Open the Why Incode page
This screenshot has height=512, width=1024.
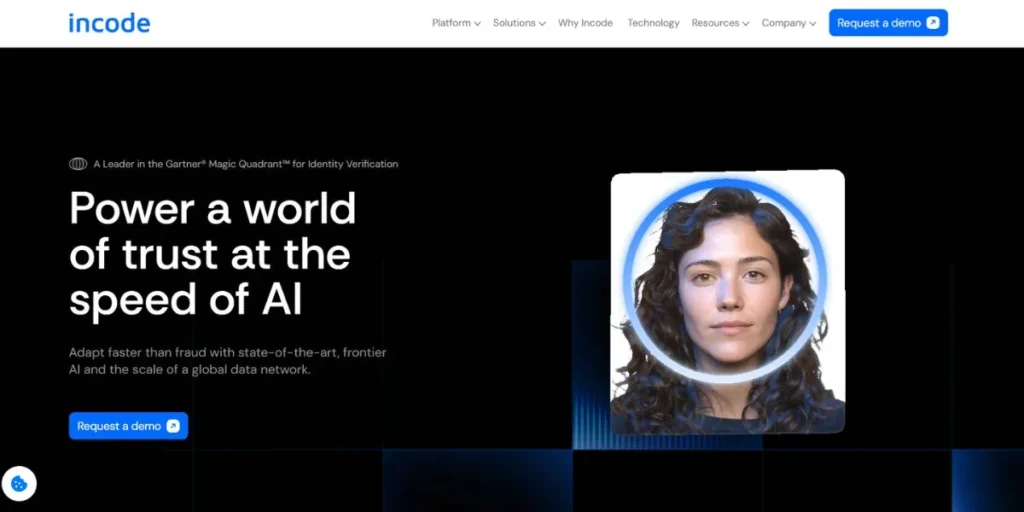pos(585,23)
